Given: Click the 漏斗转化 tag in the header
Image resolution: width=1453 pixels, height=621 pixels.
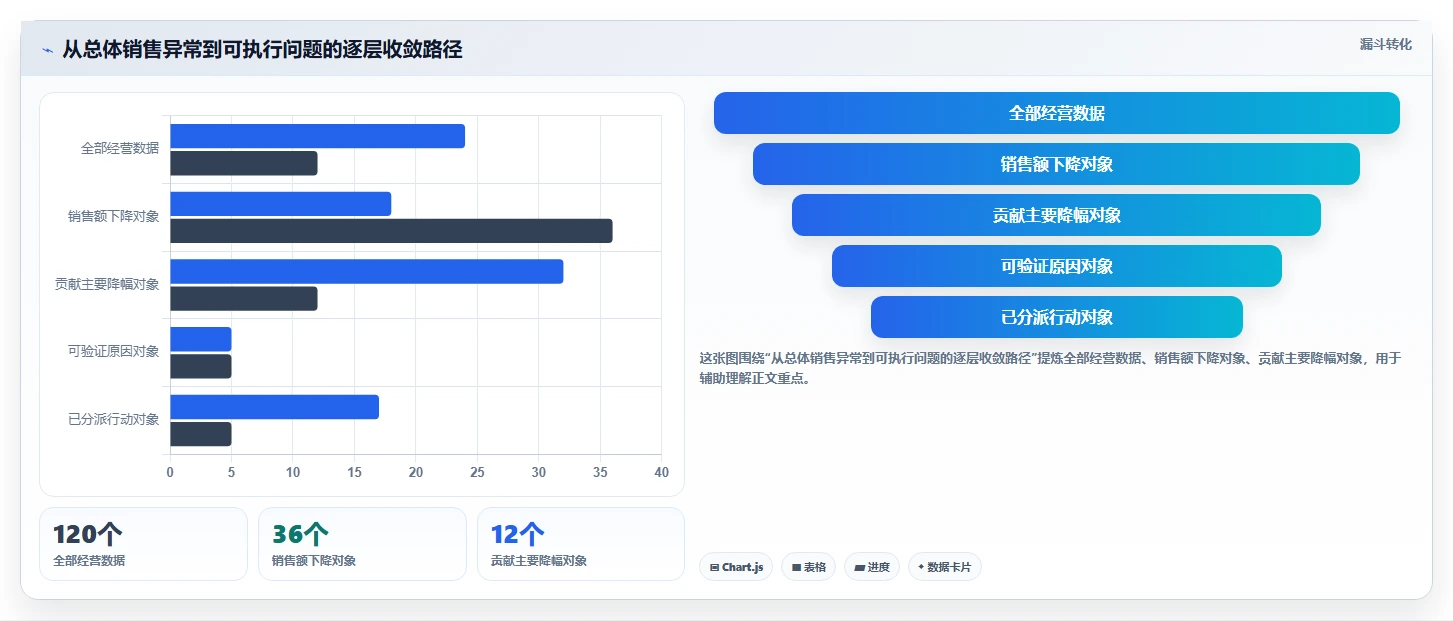Looking at the screenshot, I should pos(1385,44).
